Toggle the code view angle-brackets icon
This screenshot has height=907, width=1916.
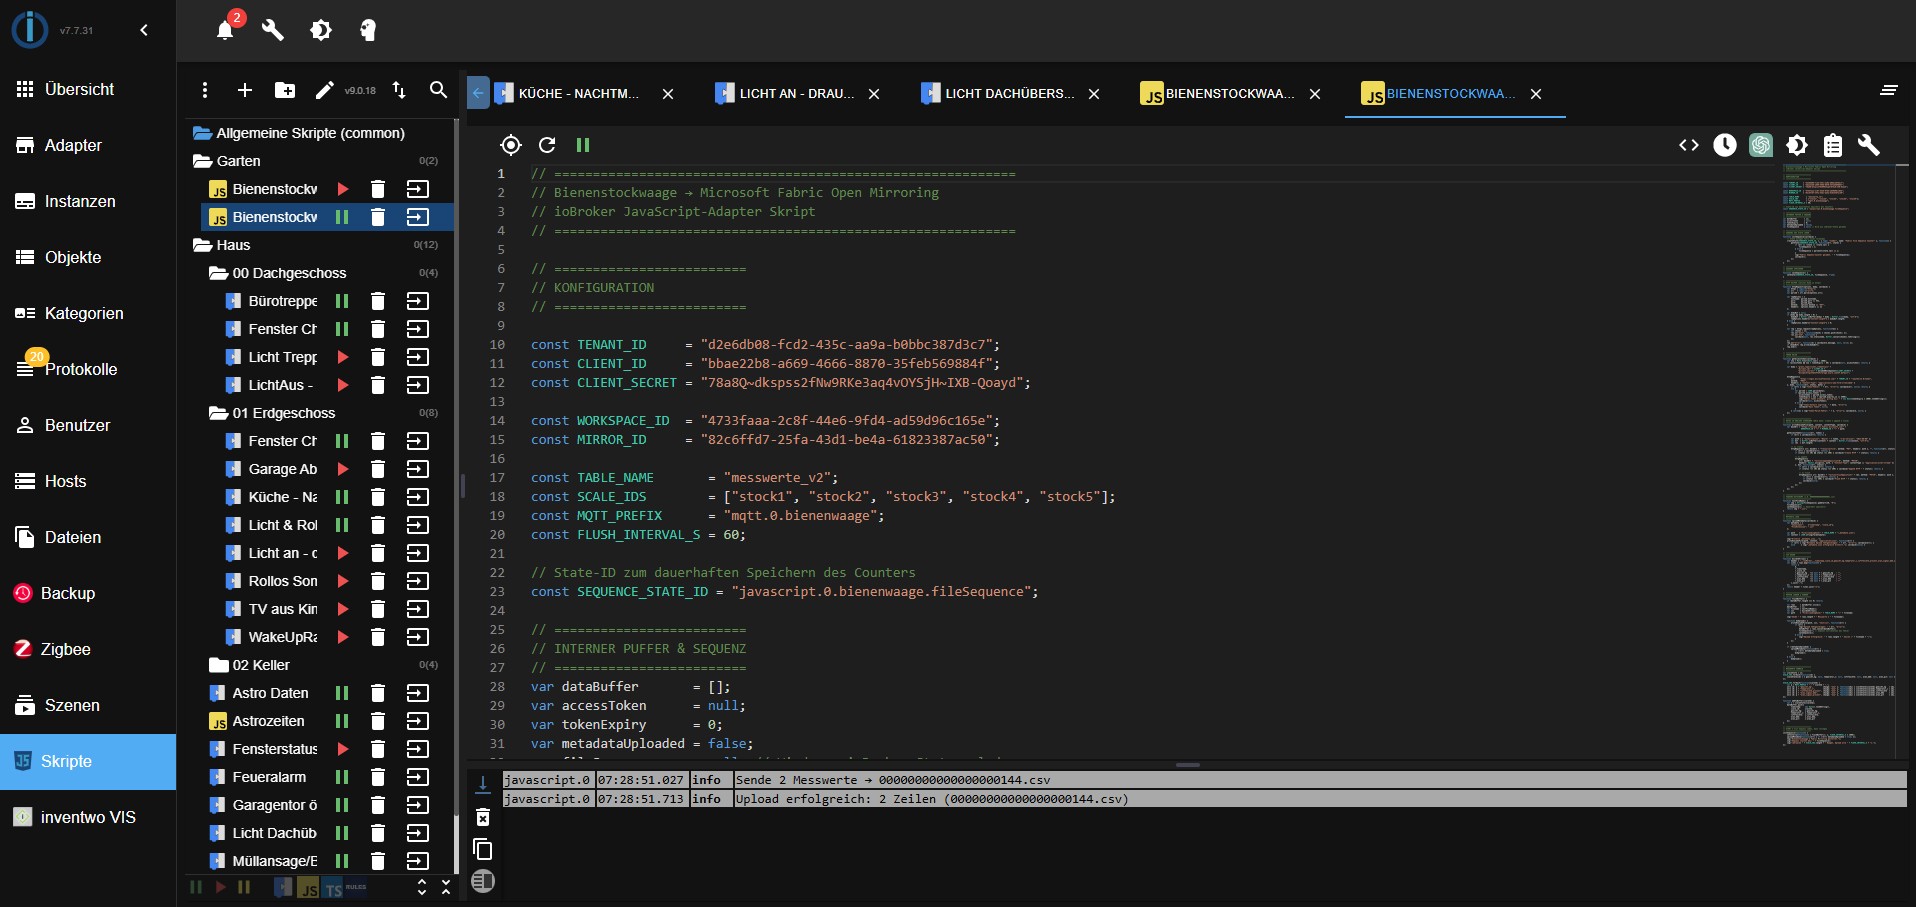click(1688, 145)
